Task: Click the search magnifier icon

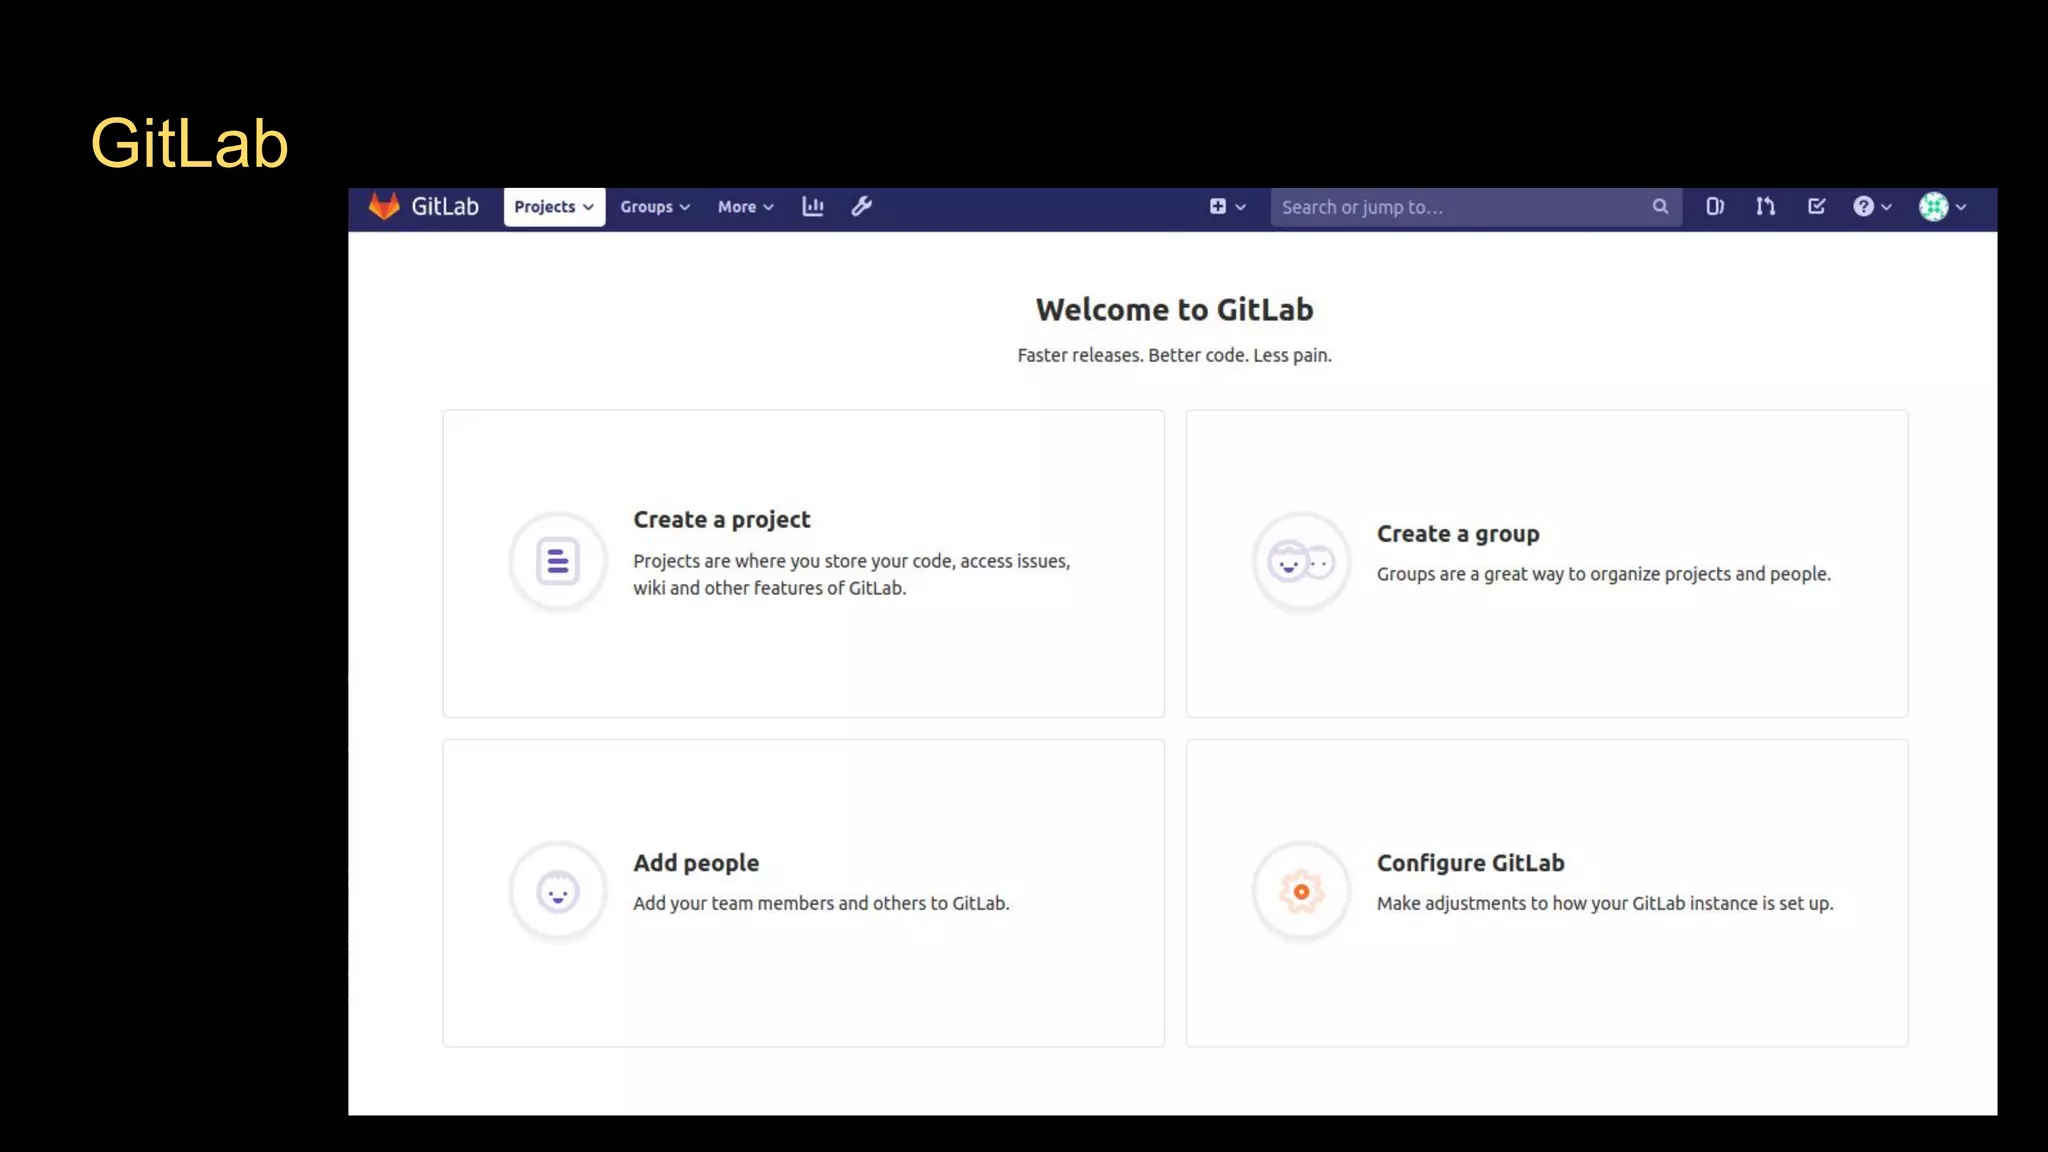Action: (x=1660, y=206)
